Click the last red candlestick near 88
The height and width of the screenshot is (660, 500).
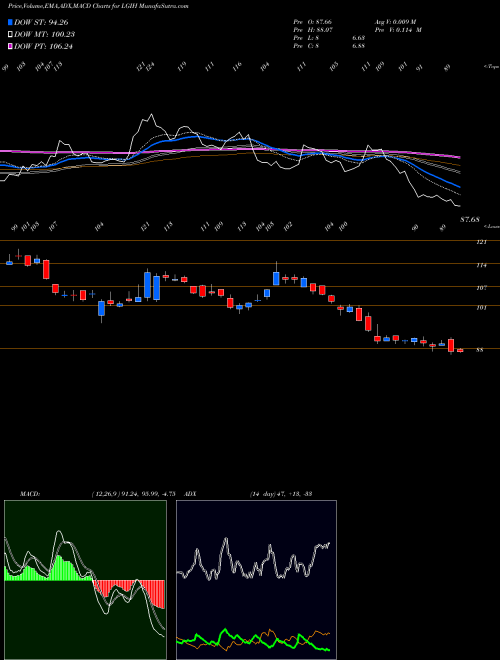click(x=460, y=350)
